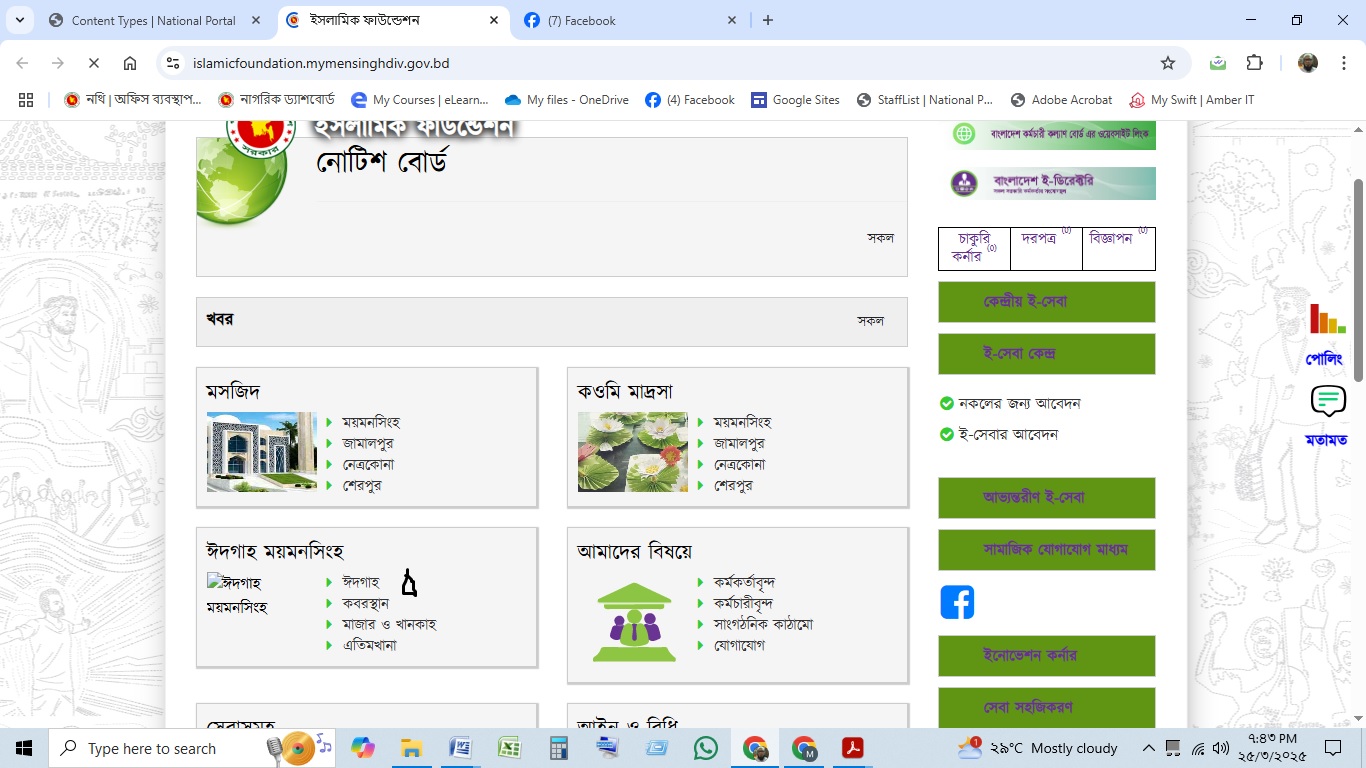Screen dimensions: 1366x768
Task: Click the page vertical scrollbar thumb
Action: point(1358,280)
